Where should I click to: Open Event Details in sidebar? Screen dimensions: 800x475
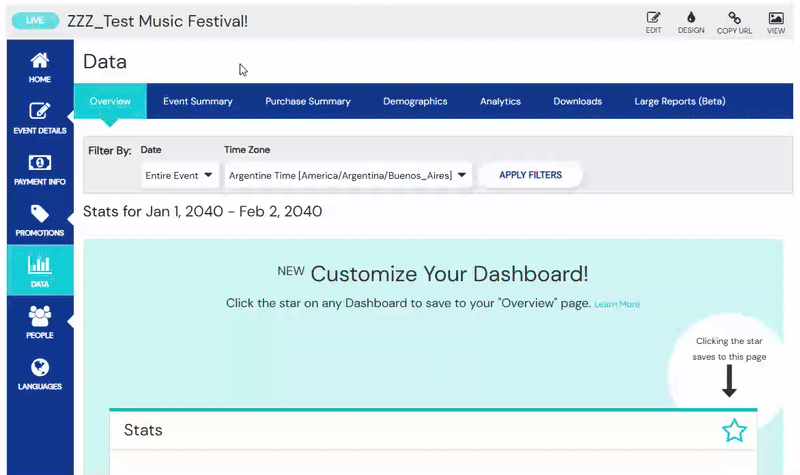click(40, 118)
